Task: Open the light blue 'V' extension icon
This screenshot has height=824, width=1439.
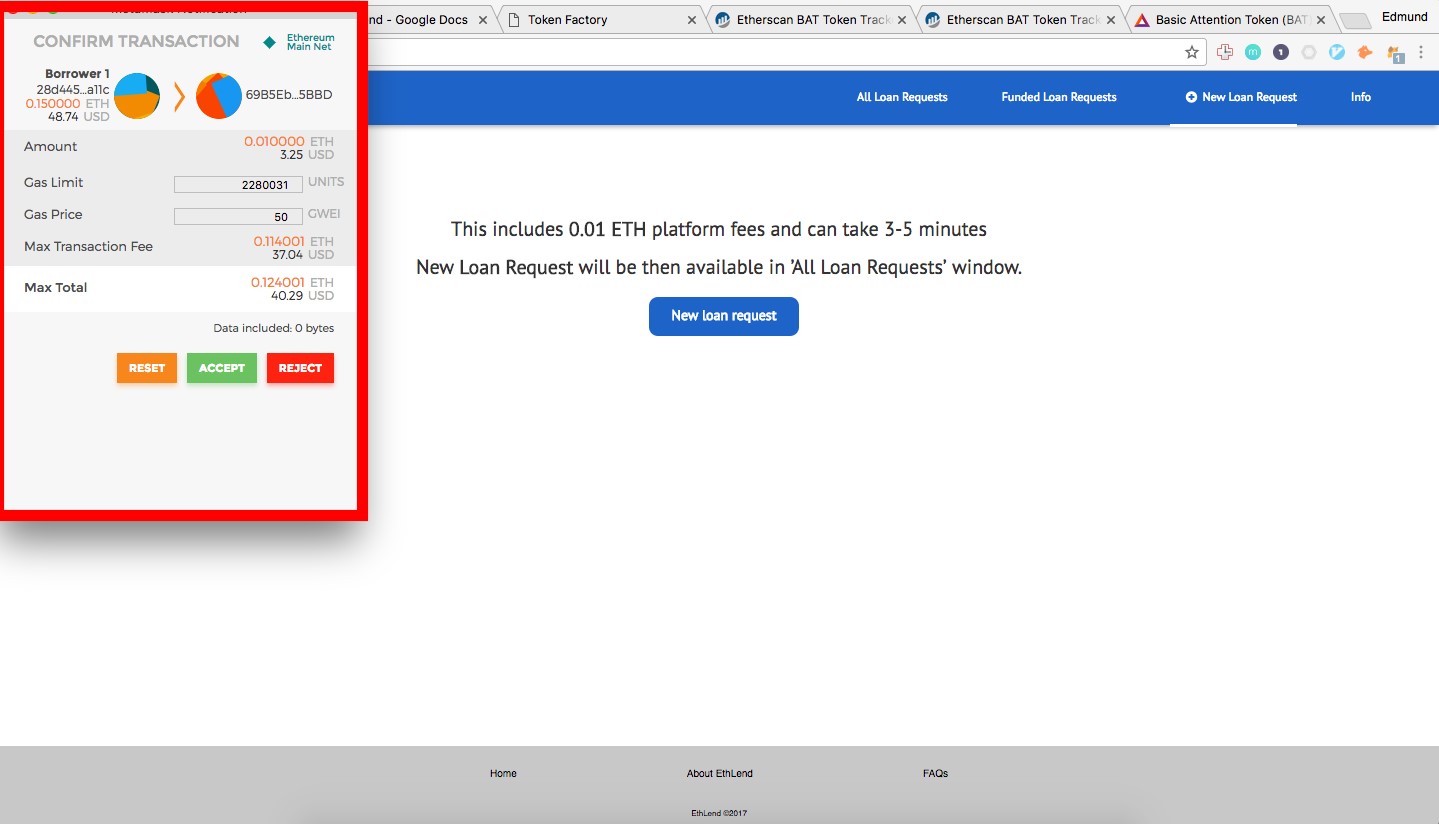Action: [1337, 52]
